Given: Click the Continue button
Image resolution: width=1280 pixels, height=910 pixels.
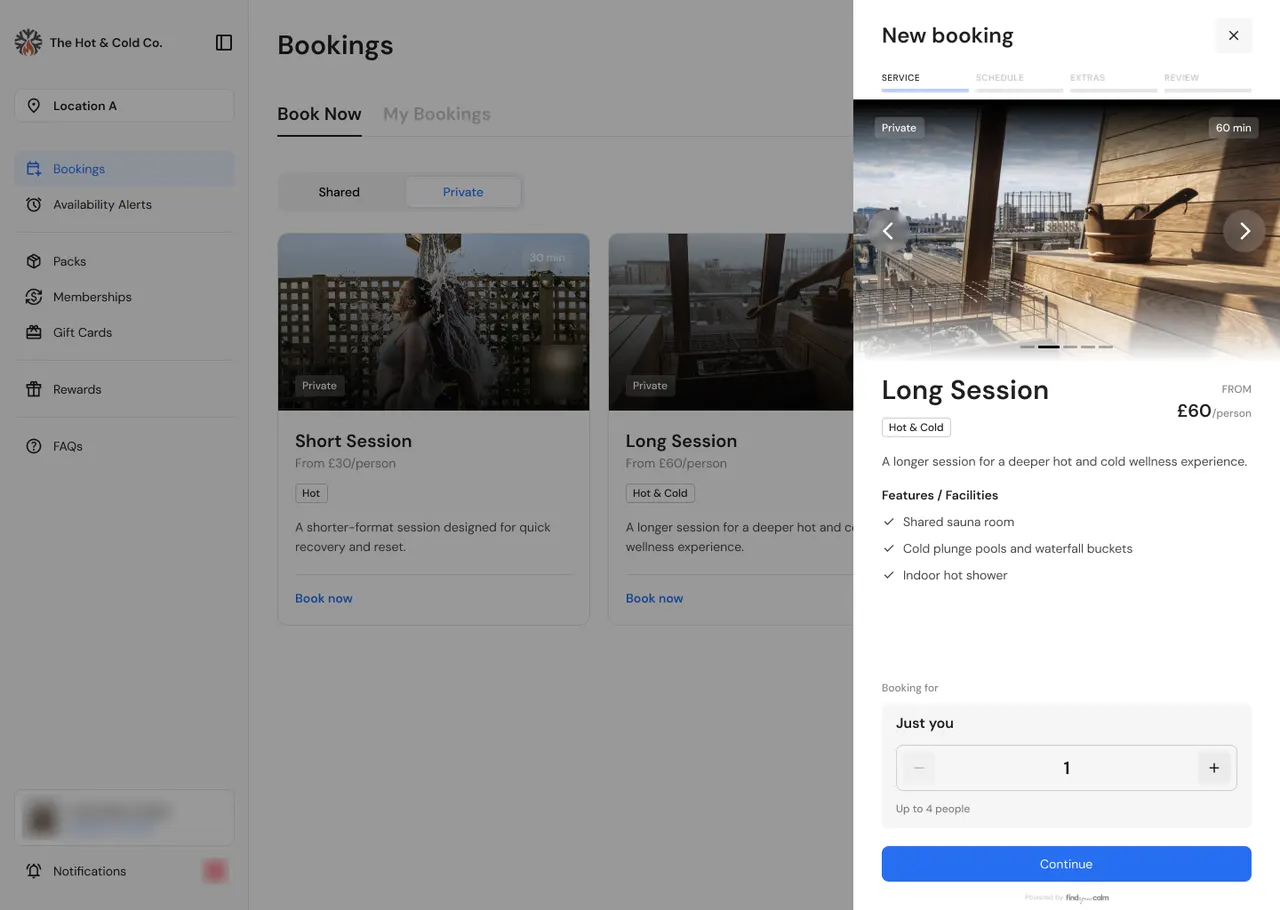Looking at the screenshot, I should coord(1066,864).
